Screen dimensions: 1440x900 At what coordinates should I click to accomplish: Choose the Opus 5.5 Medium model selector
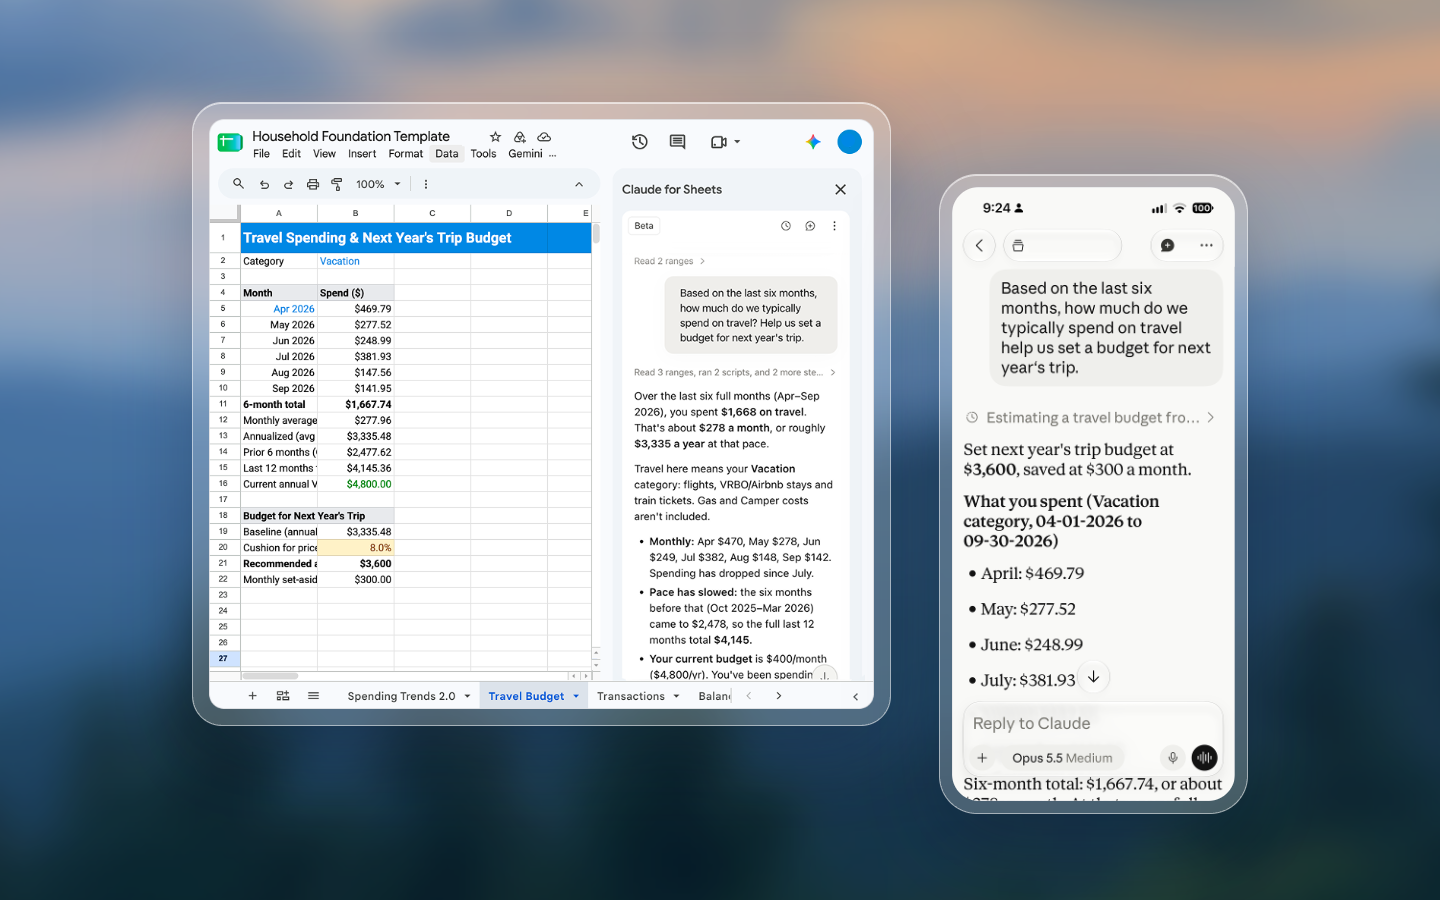(1062, 758)
